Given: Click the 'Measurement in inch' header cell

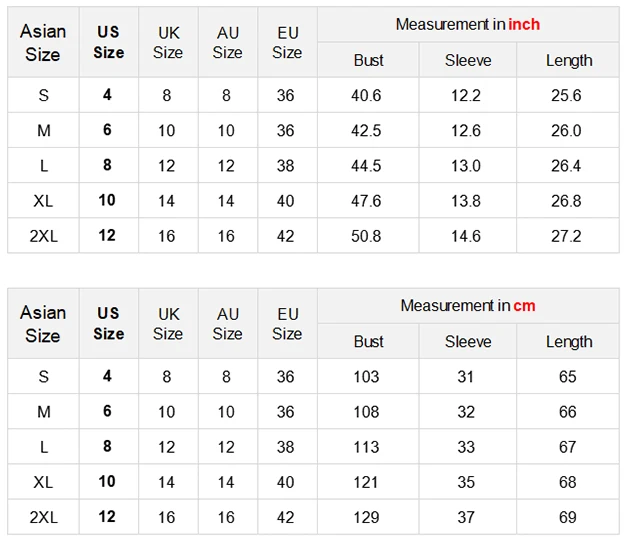Looking at the screenshot, I should coord(467,24).
